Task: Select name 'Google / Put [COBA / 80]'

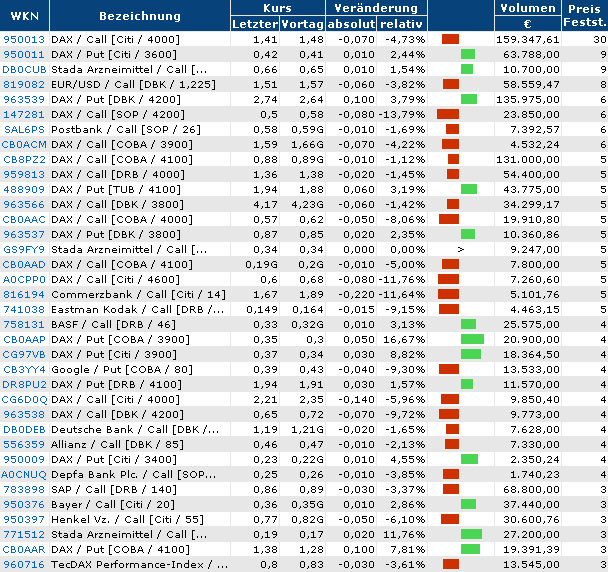Action: click(x=122, y=370)
